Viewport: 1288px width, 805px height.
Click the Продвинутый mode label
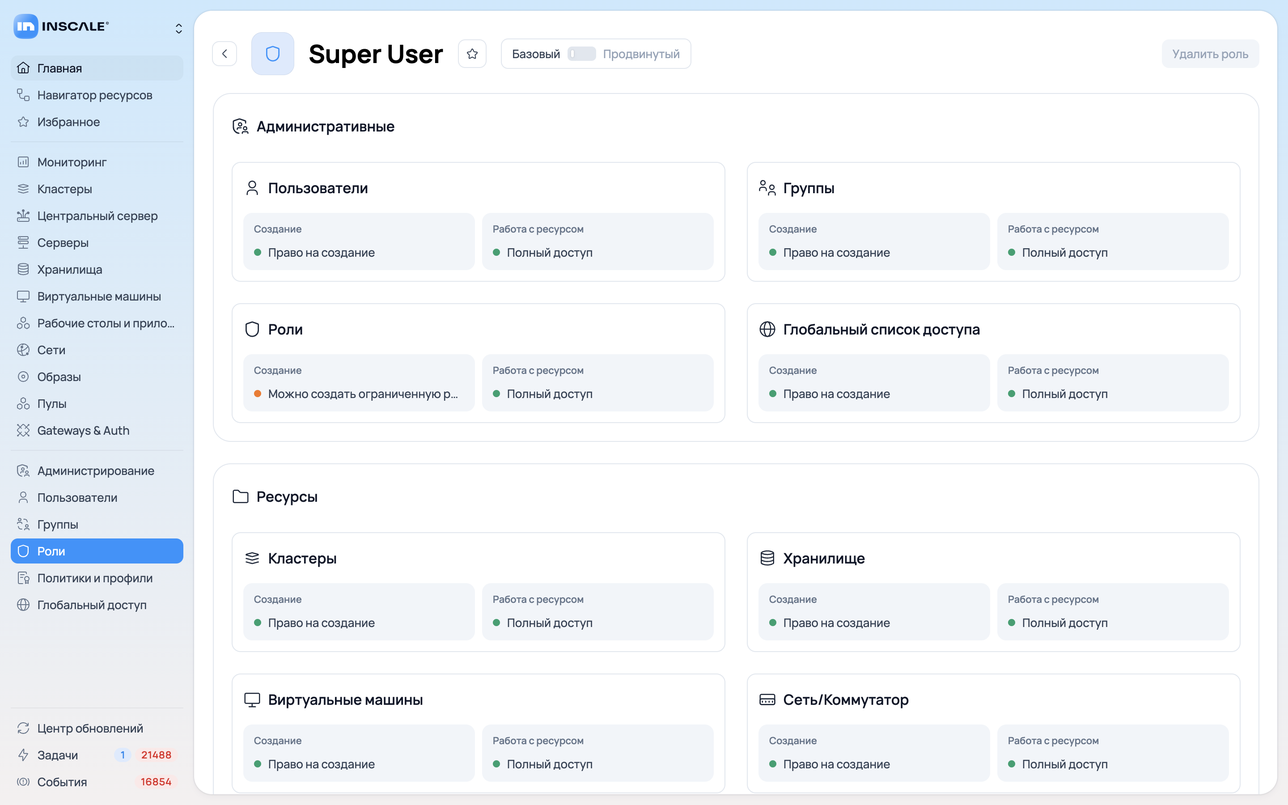641,54
